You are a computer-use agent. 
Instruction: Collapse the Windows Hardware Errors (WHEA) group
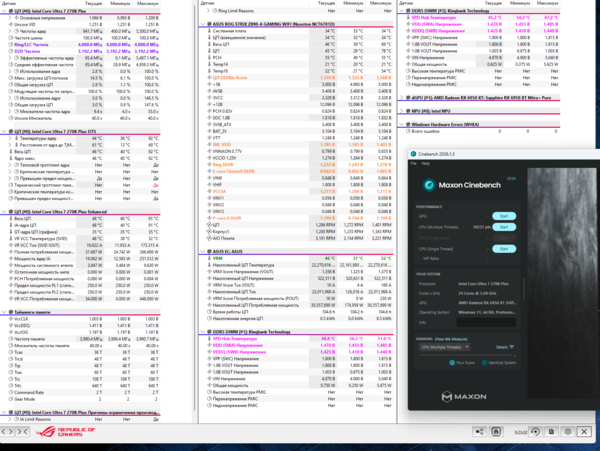pos(401,125)
